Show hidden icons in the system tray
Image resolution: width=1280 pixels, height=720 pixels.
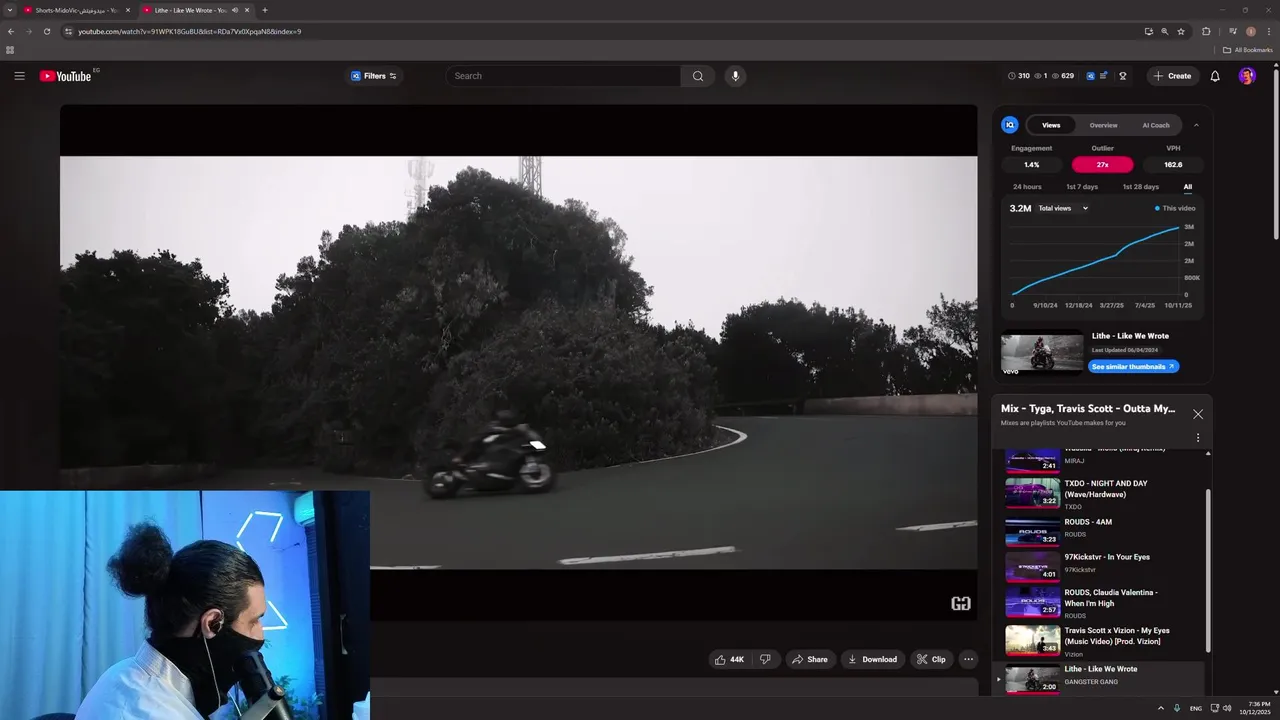1161,708
